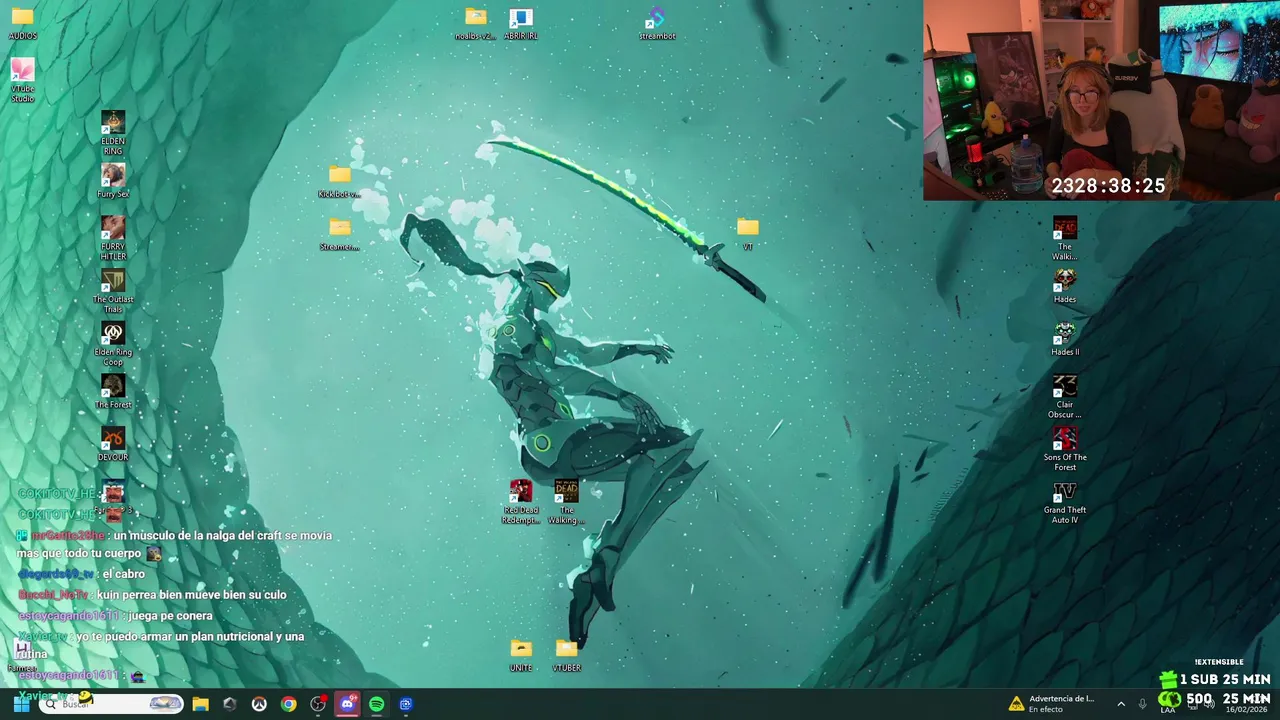Select the Elden Ring Coop shortcut
This screenshot has height=720, width=1280.
click(113, 344)
